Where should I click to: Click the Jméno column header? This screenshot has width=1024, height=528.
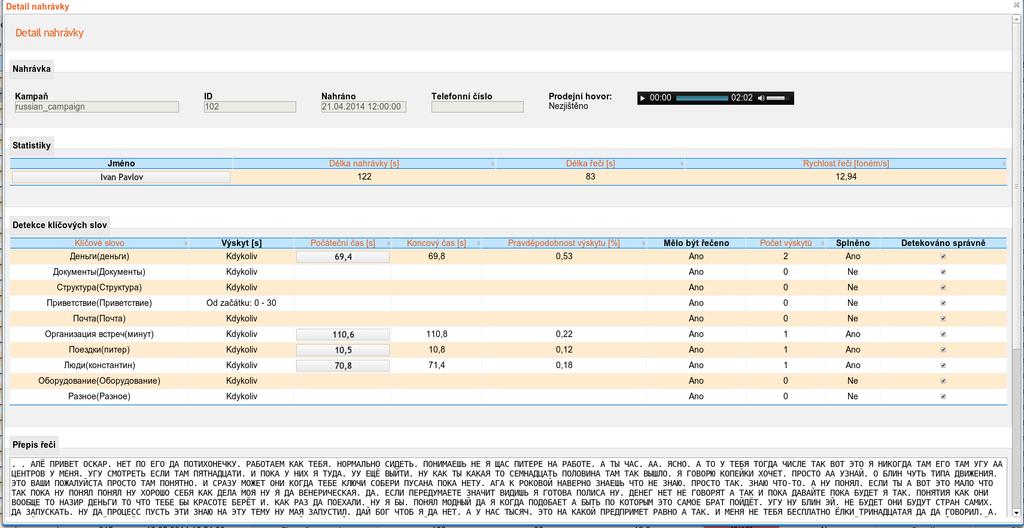pyautogui.click(x=121, y=163)
